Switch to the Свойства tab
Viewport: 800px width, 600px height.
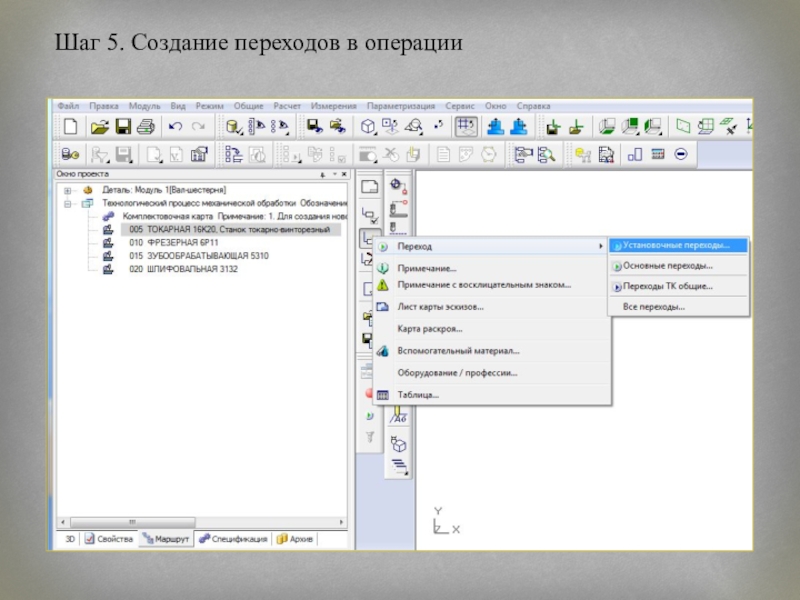click(108, 538)
